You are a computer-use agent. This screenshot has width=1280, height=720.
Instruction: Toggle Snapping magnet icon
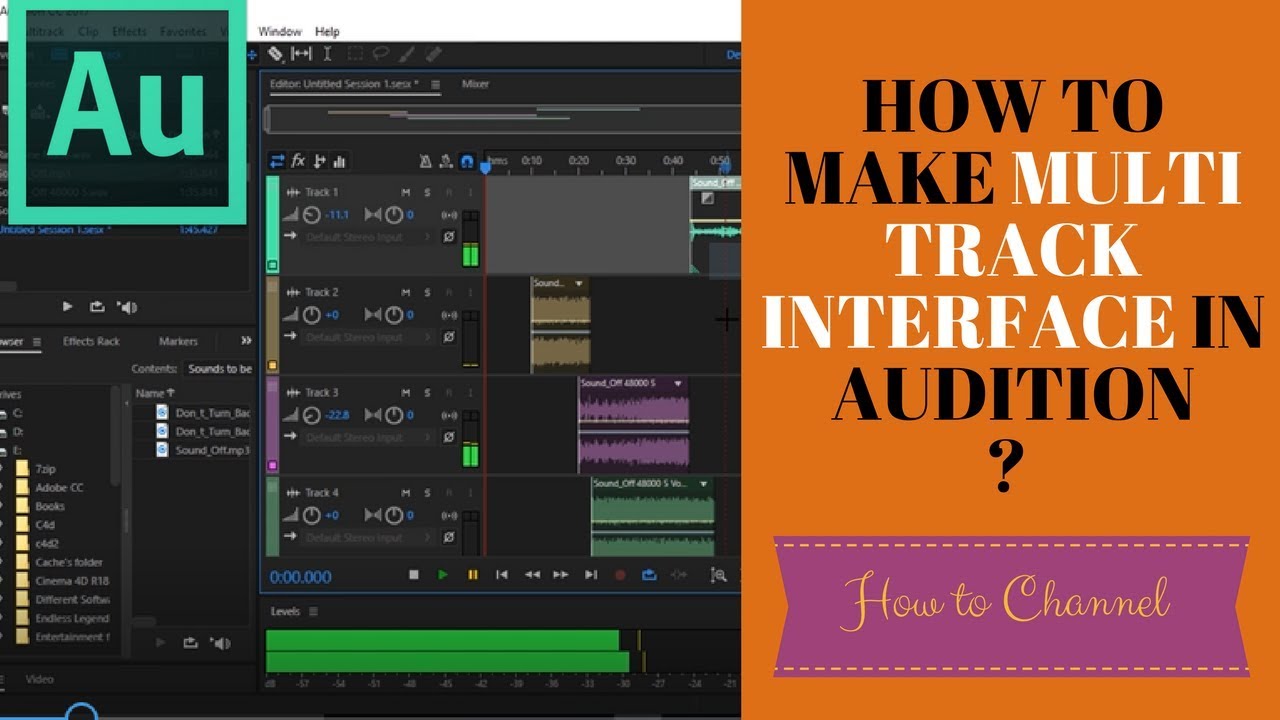(x=466, y=161)
